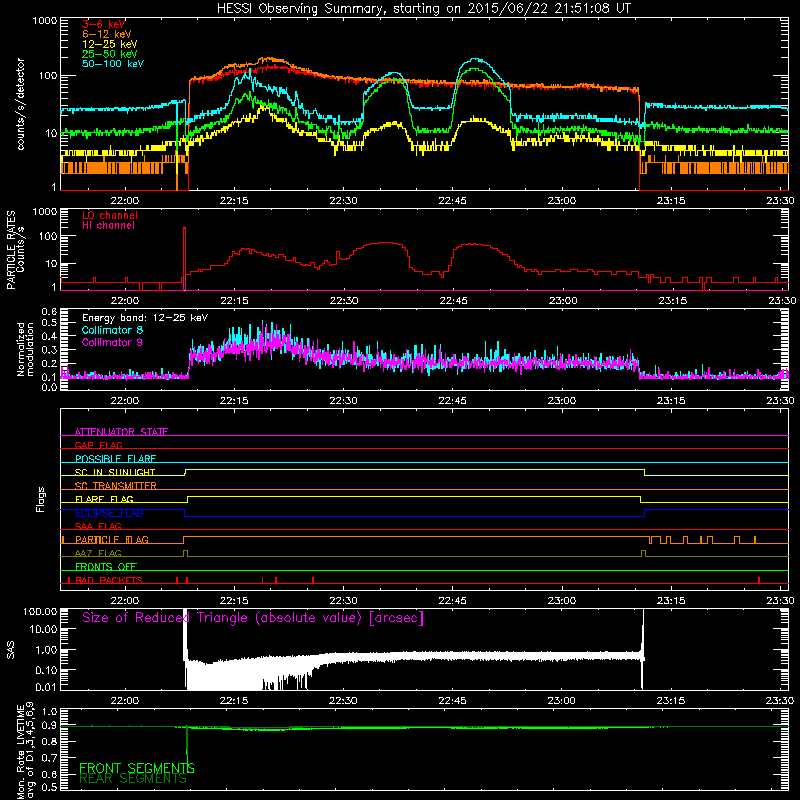Click the 'counts/s/detector' axis label
800x800 pixels.
coord(21,104)
